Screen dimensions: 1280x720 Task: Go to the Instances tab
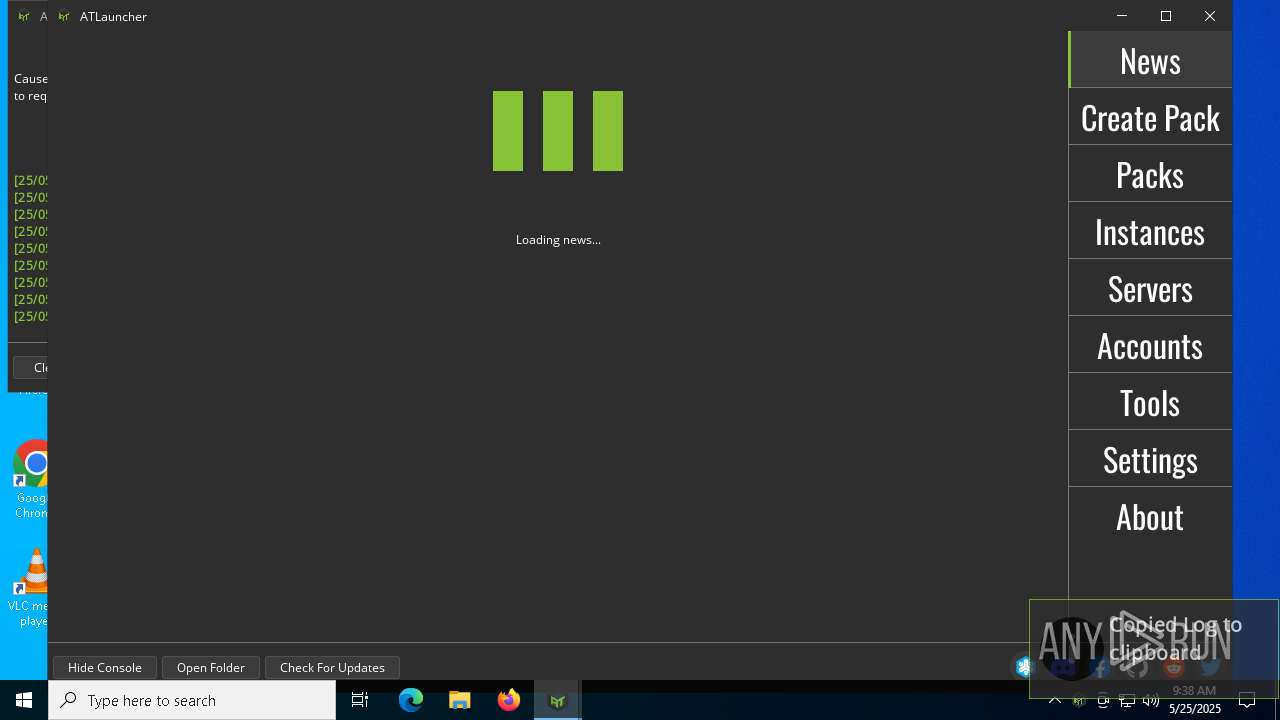click(1150, 231)
